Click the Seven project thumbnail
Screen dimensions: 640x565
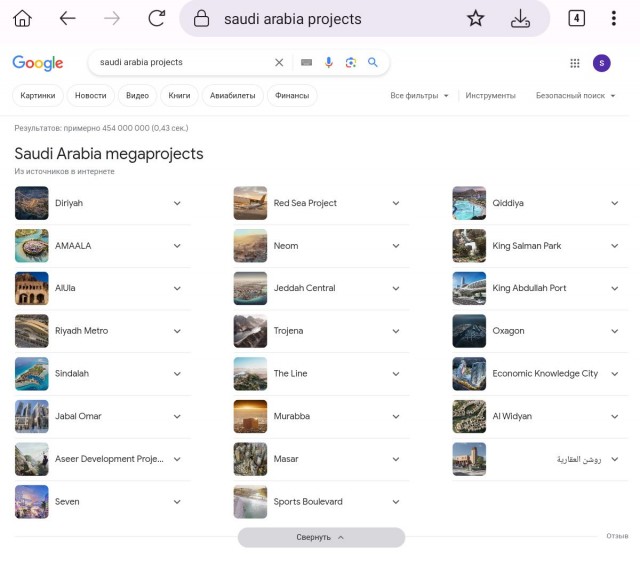pyautogui.click(x=31, y=502)
